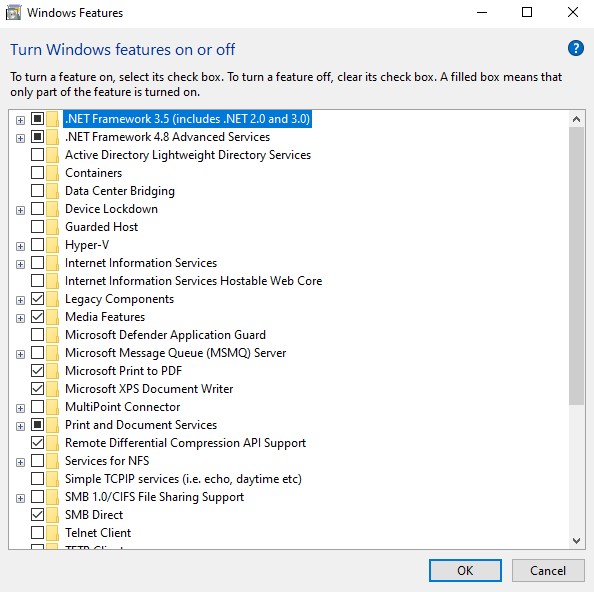Click the folder icon beside Services for NFS
This screenshot has width=594, height=592.
coord(53,461)
